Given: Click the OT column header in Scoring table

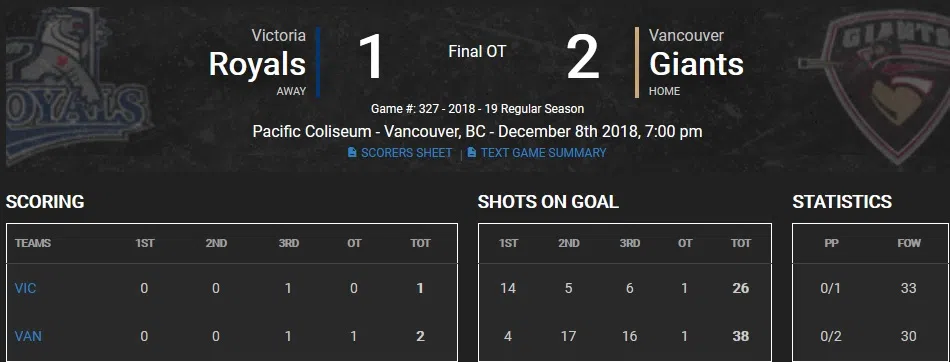Looking at the screenshot, I should [354, 243].
